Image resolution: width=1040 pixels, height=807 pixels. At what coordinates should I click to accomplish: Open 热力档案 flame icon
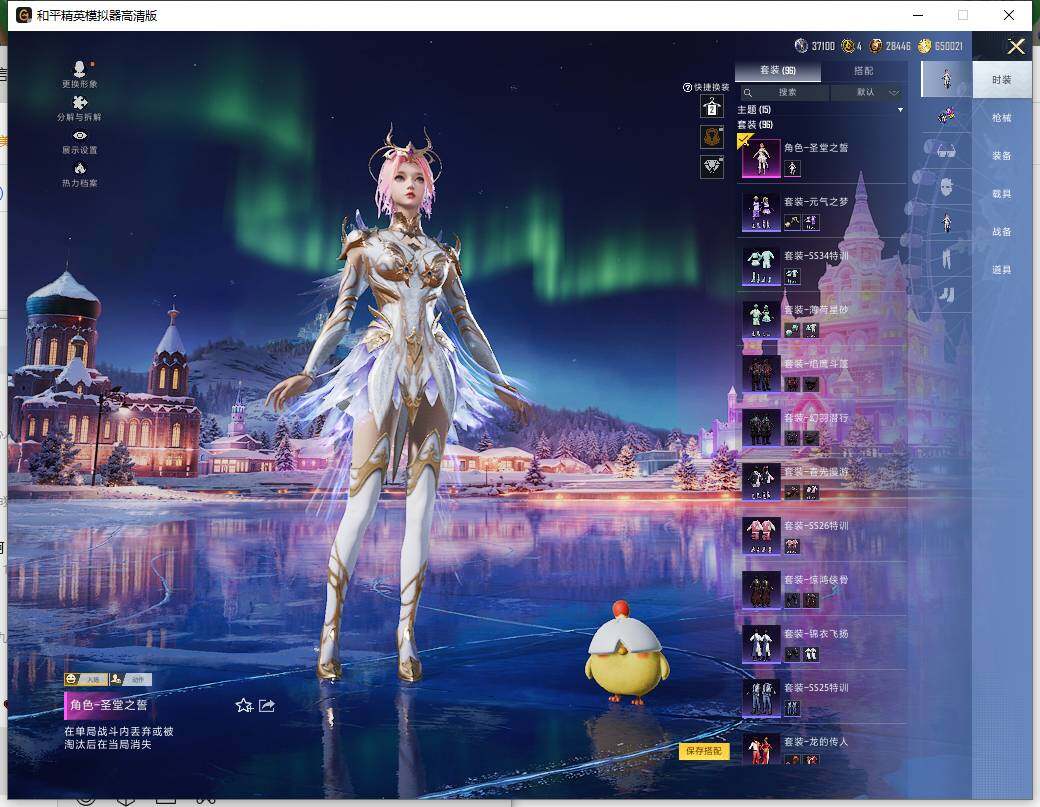click(x=80, y=168)
